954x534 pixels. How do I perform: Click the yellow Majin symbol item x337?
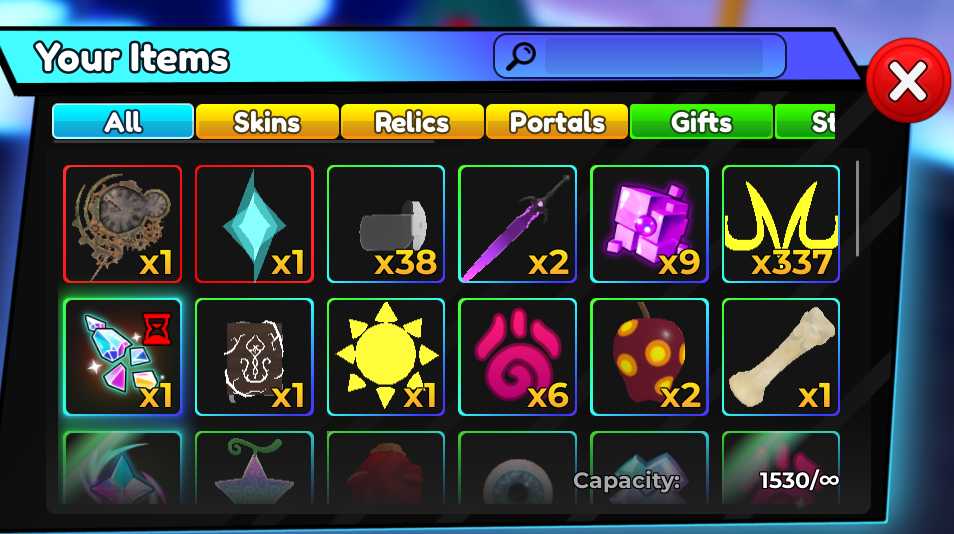point(781,224)
